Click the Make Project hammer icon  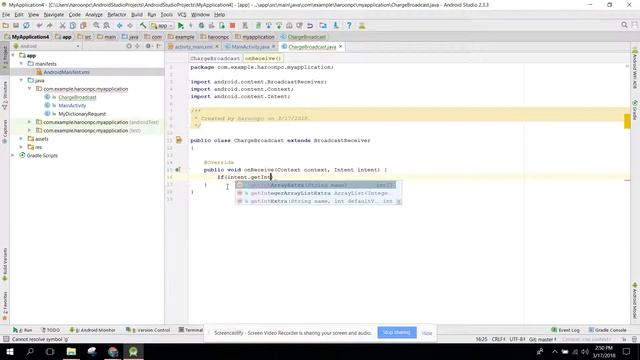click(x=143, y=25)
